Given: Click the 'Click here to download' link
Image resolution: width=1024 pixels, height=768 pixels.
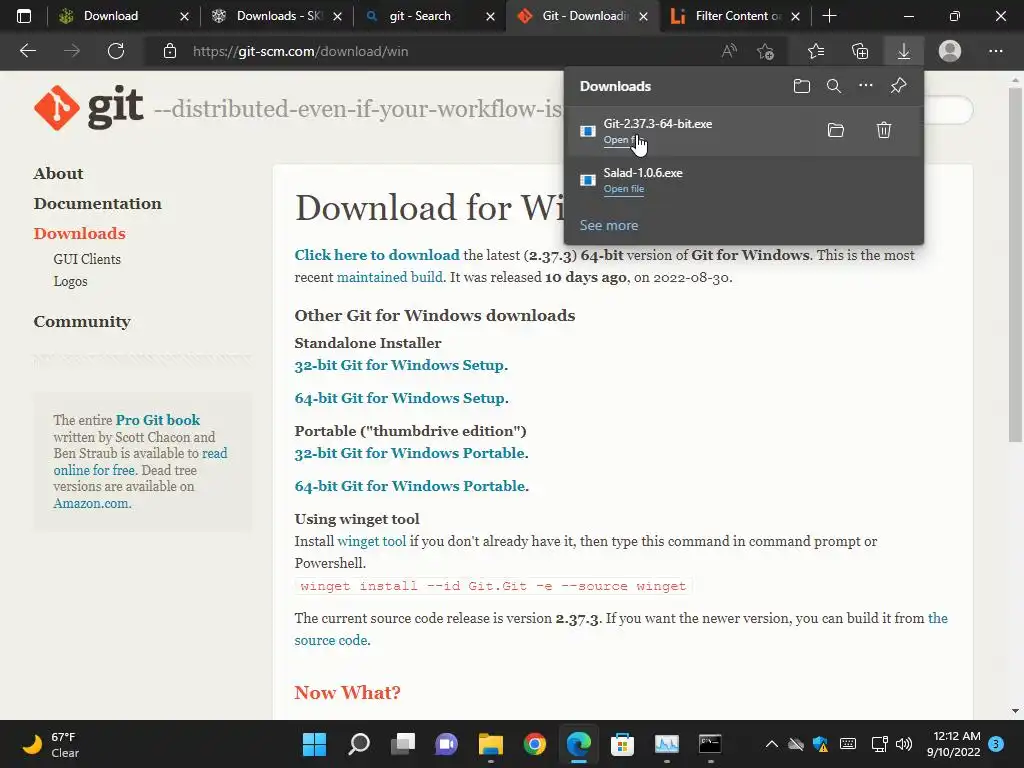Looking at the screenshot, I should tap(377, 255).
